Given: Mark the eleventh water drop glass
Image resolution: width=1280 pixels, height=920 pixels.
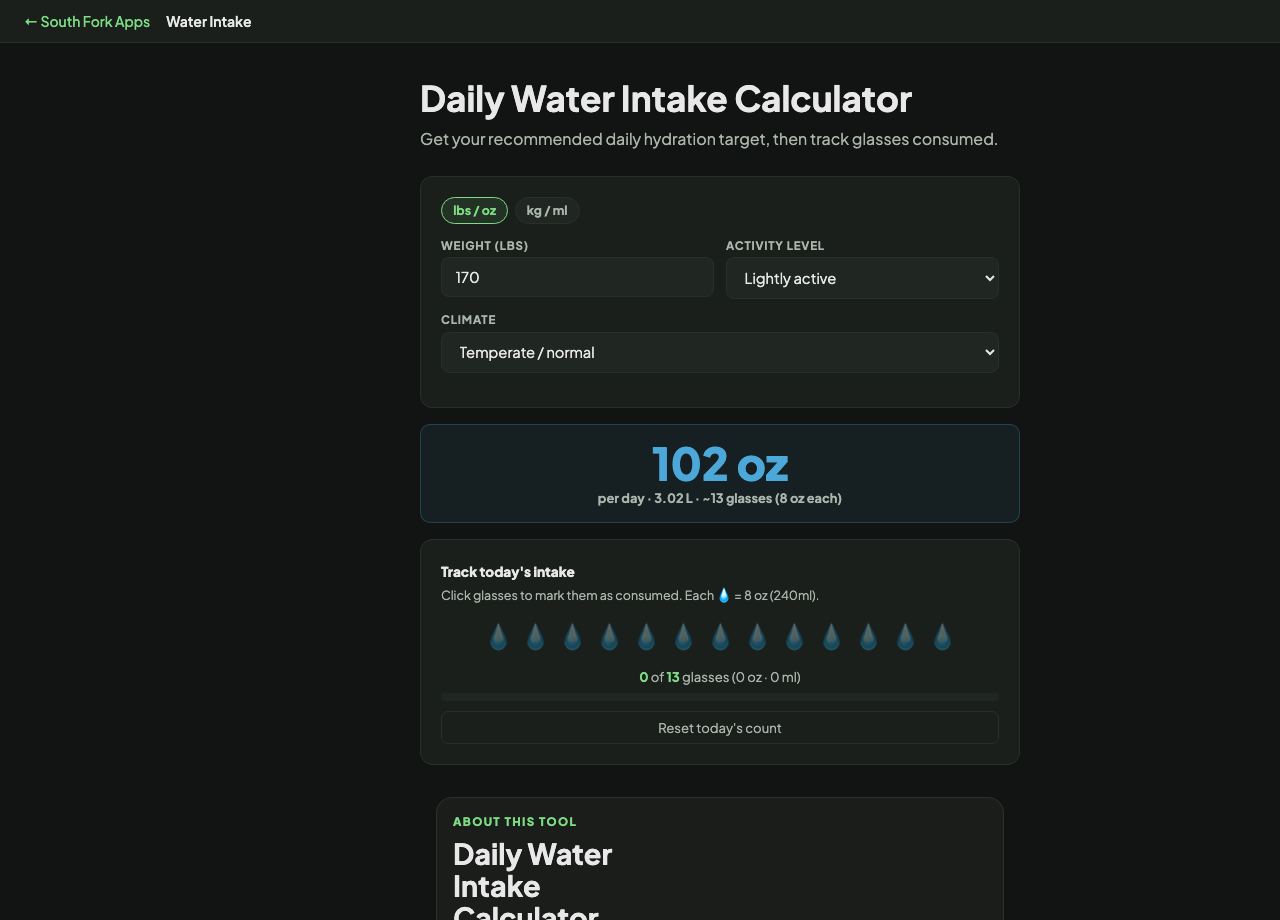Looking at the screenshot, I should pyautogui.click(x=868, y=637).
